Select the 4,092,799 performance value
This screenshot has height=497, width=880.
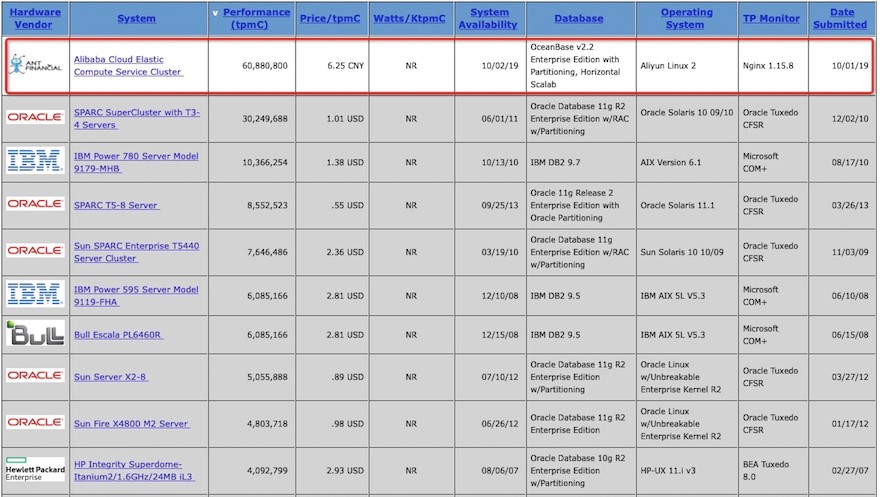[x=267, y=471]
